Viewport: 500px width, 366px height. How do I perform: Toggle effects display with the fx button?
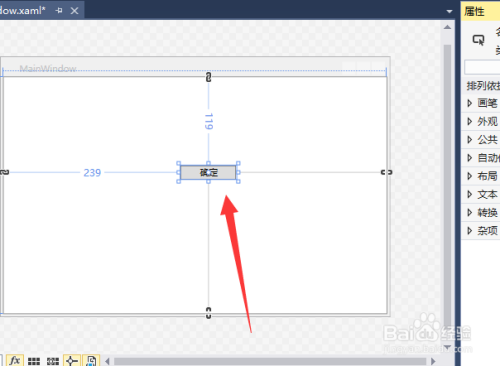click(15, 361)
